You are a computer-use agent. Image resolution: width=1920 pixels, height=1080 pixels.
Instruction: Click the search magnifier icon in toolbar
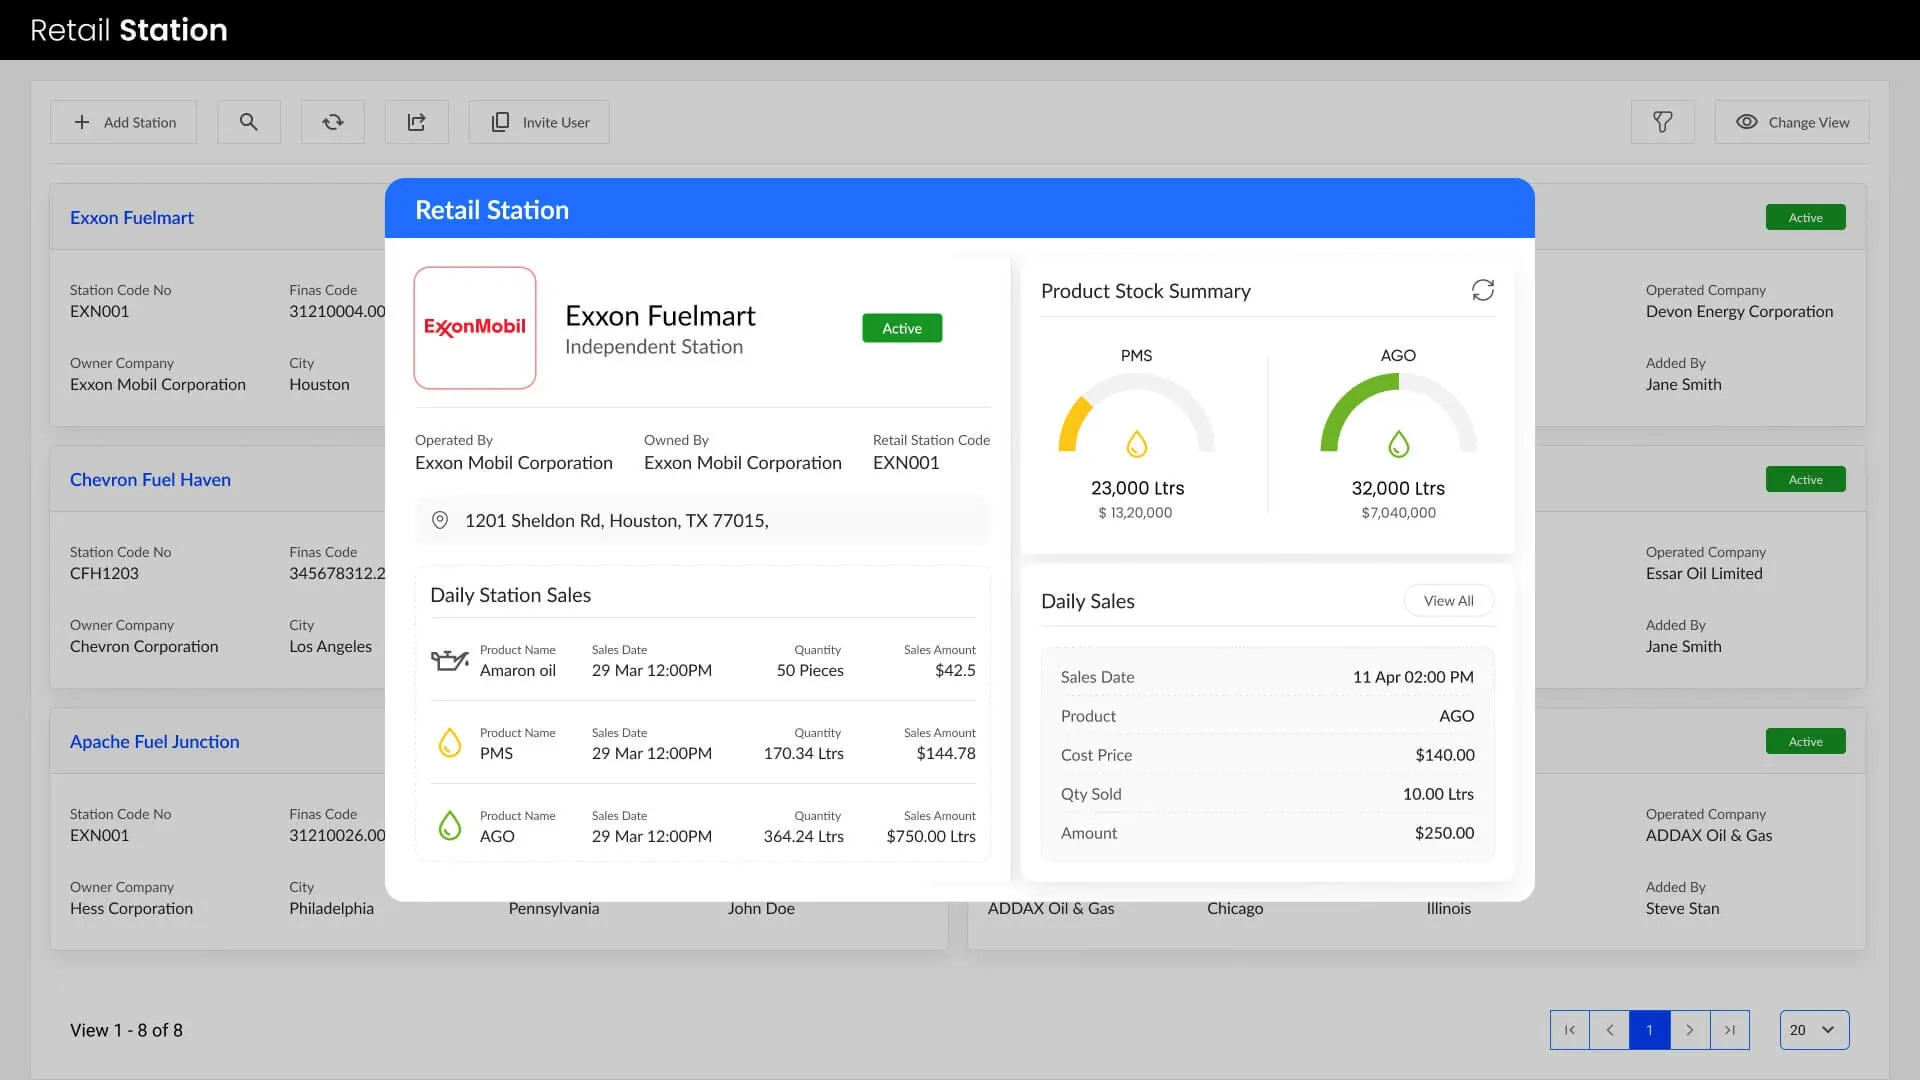(249, 122)
